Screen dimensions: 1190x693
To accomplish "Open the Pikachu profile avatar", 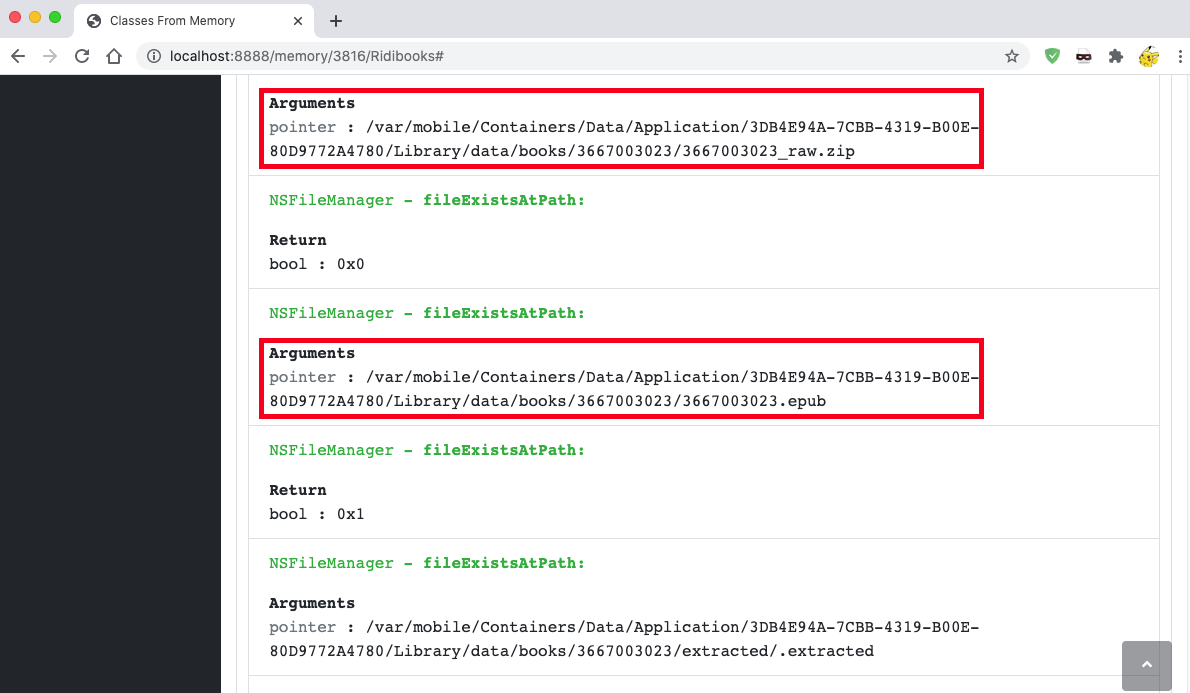I will [x=1149, y=56].
